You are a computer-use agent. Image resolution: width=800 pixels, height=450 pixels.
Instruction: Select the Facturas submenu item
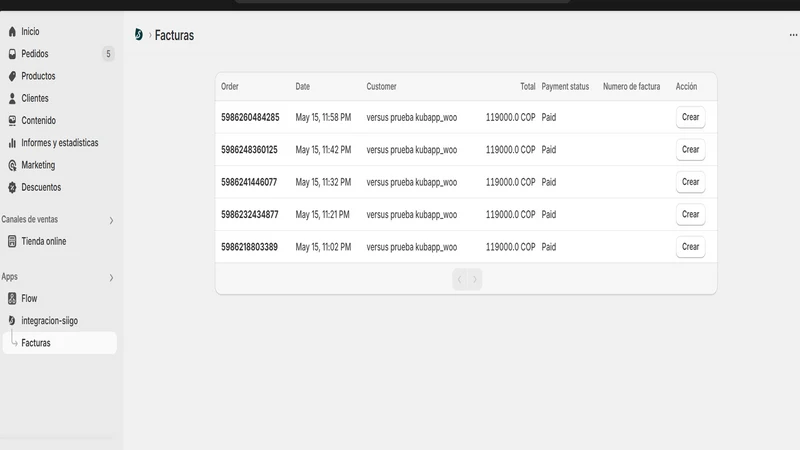(59, 343)
